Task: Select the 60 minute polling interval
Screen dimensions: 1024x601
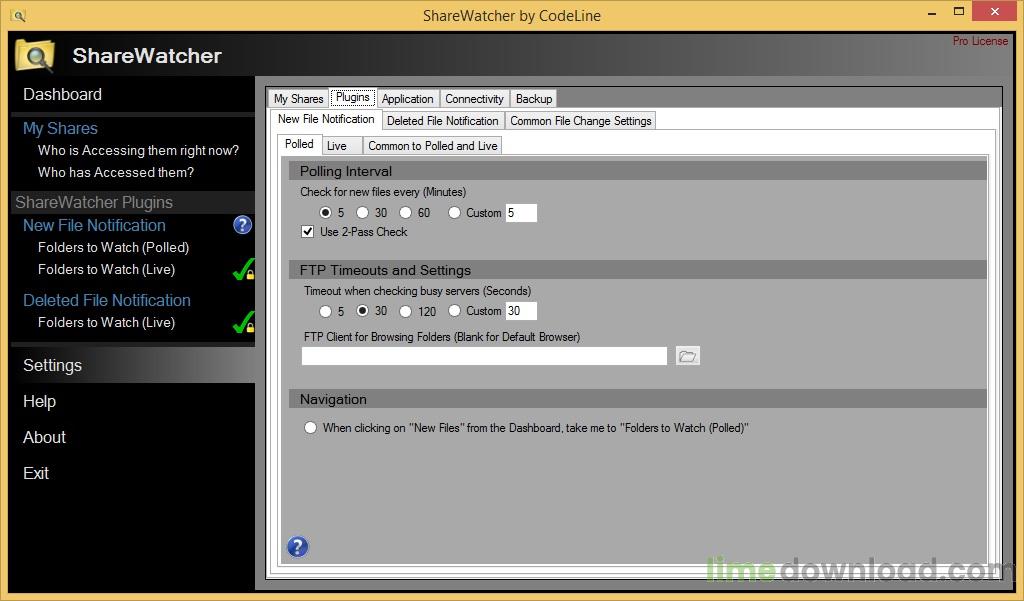Action: (x=406, y=212)
